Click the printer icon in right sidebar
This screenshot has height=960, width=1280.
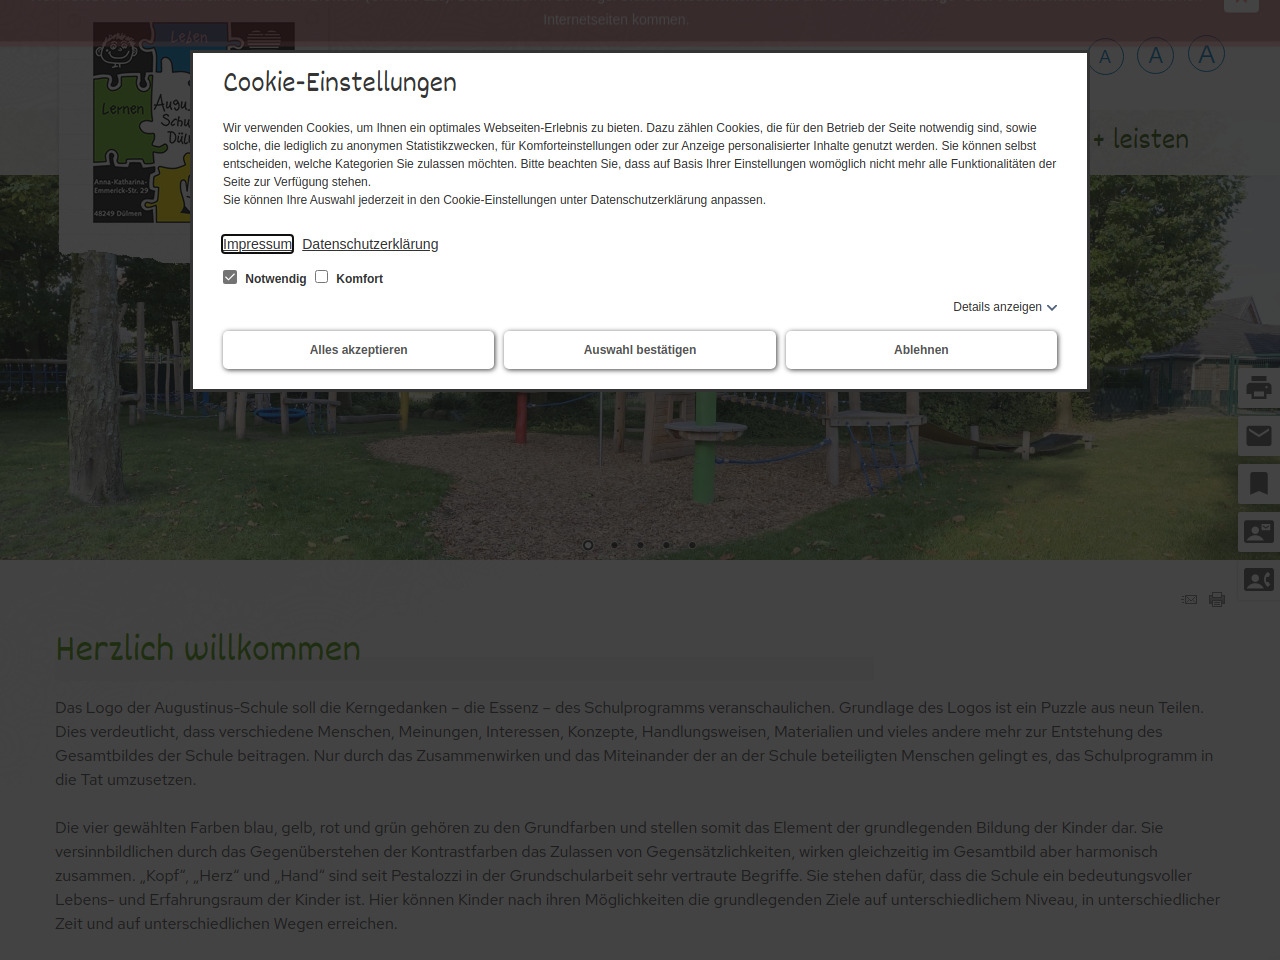click(x=1258, y=387)
